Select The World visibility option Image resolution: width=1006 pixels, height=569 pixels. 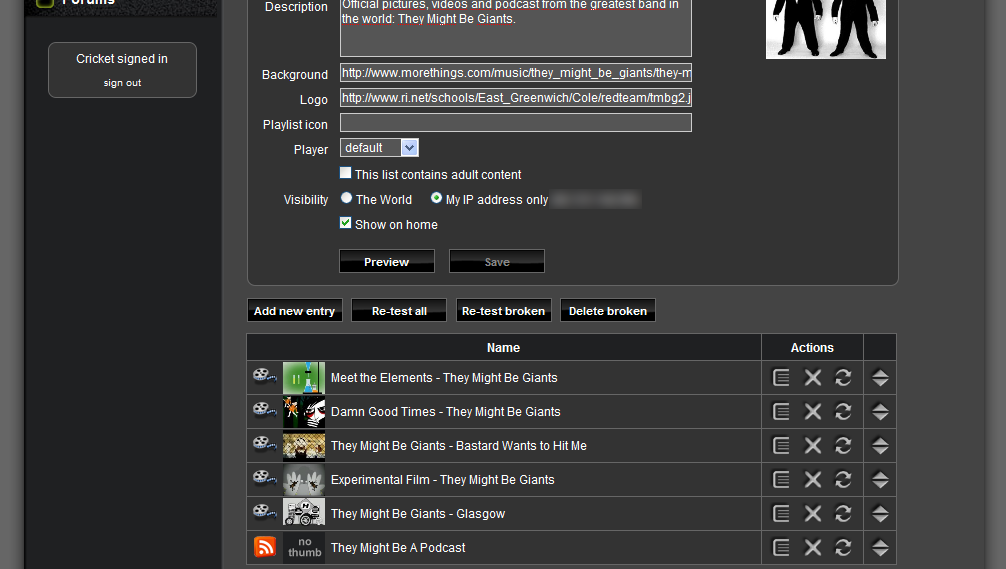coord(347,198)
